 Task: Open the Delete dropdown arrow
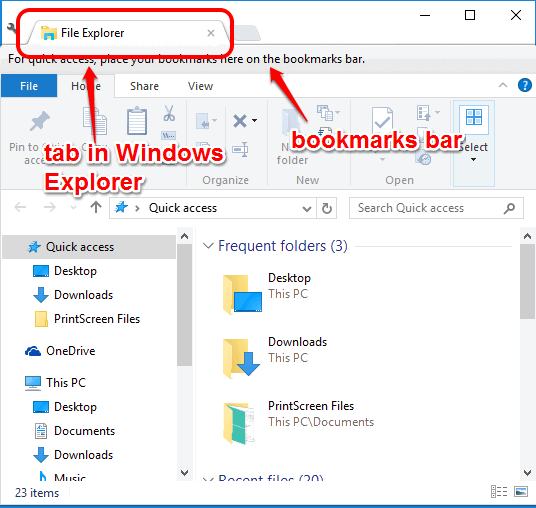255,120
